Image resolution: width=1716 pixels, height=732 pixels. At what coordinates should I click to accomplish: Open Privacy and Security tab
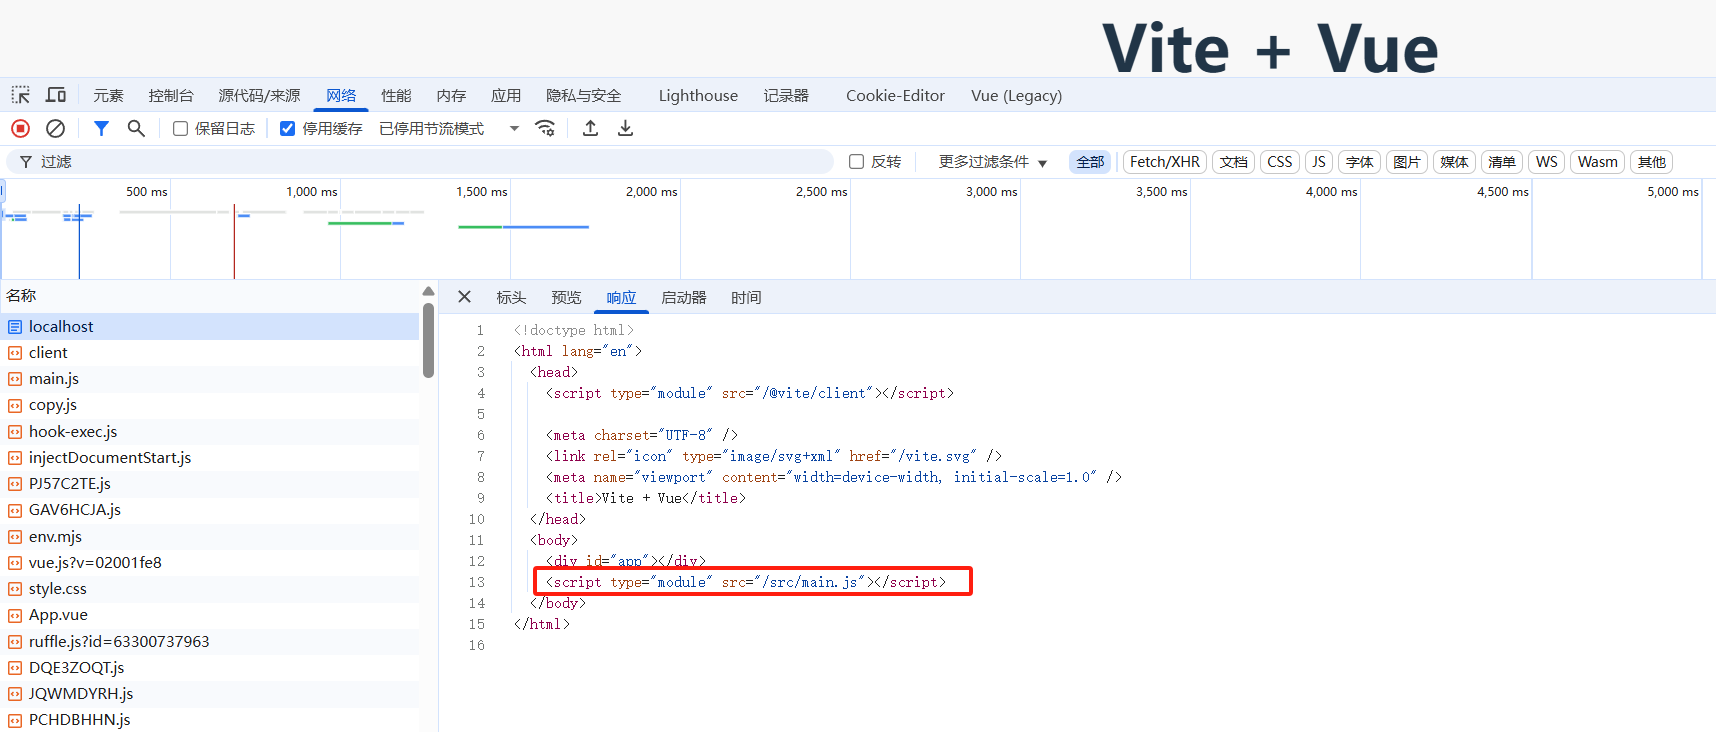click(584, 95)
